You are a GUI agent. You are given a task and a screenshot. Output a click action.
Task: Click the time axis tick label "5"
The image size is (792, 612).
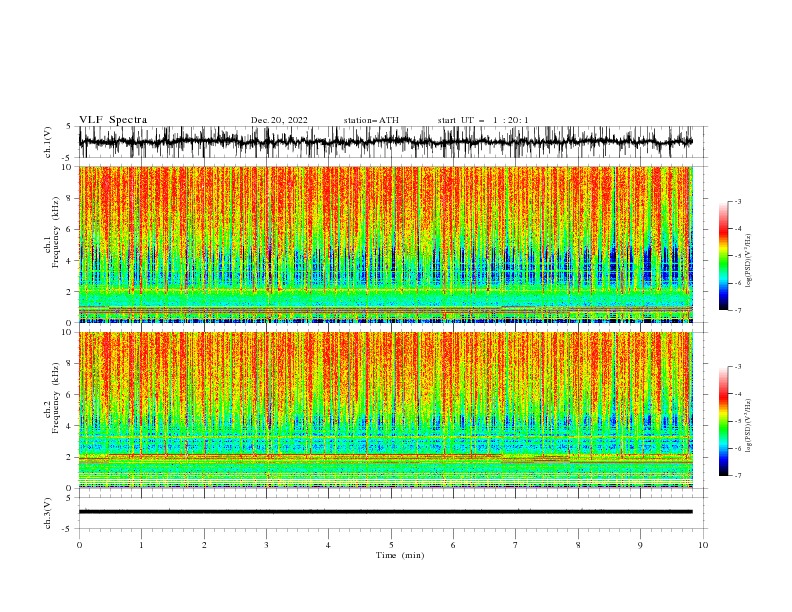[x=391, y=545]
